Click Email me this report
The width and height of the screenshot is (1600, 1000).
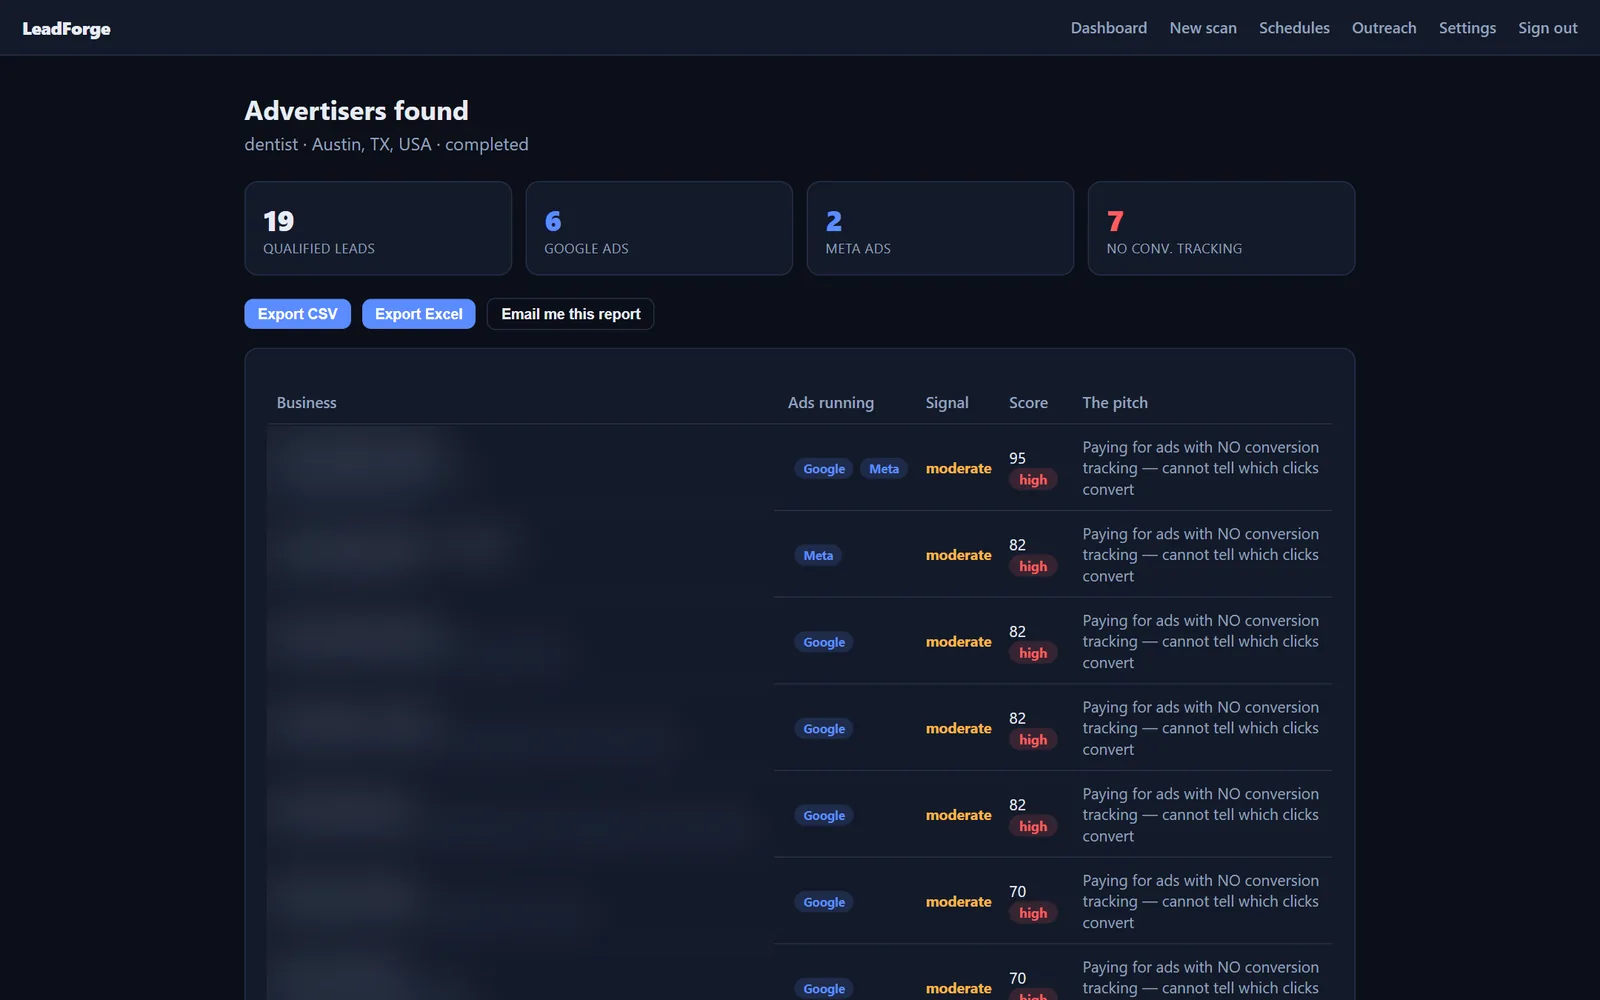click(570, 314)
